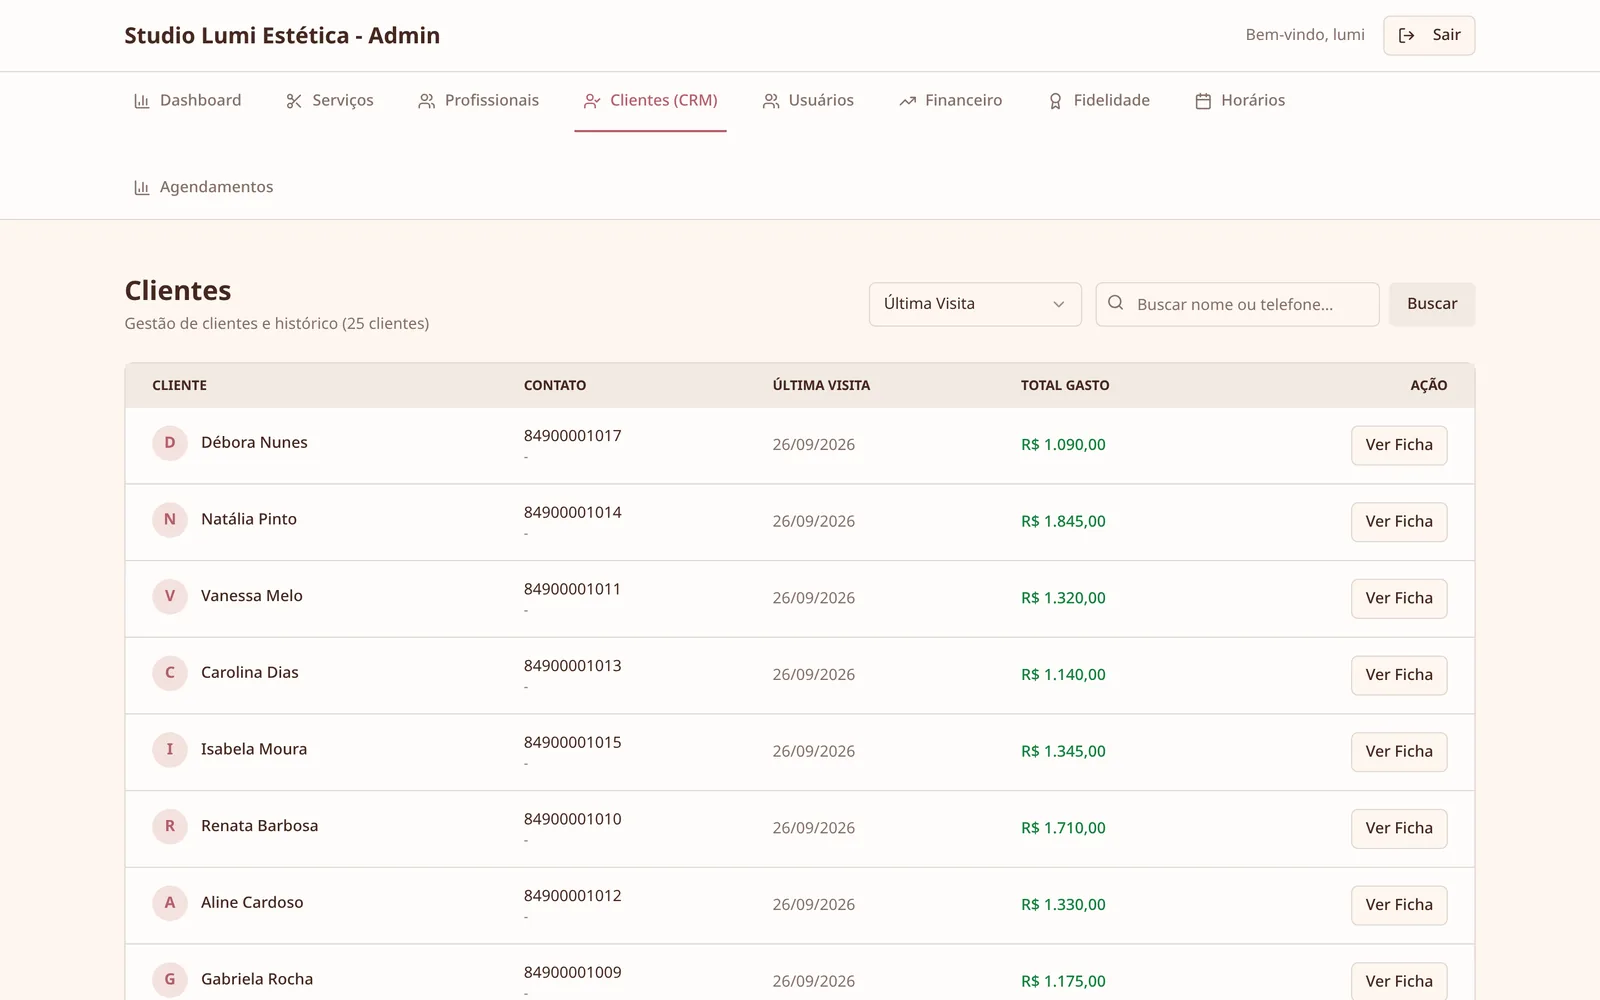
Task: Open the Usuários tab
Action: pos(808,101)
